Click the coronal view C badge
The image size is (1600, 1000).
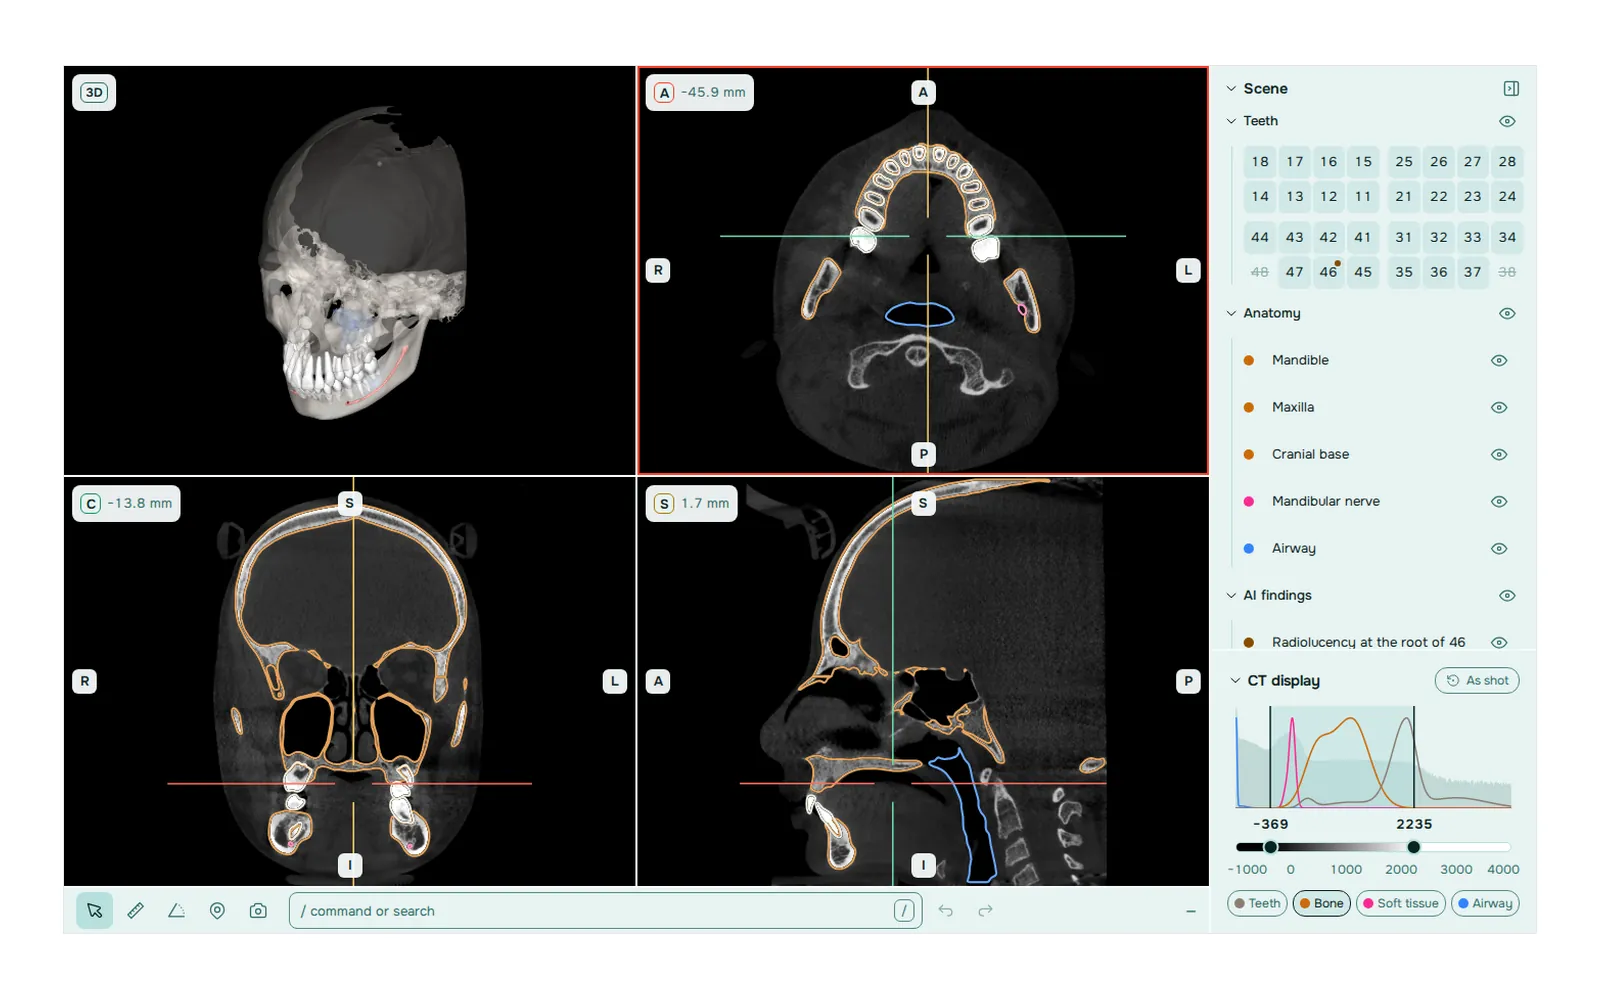point(91,504)
